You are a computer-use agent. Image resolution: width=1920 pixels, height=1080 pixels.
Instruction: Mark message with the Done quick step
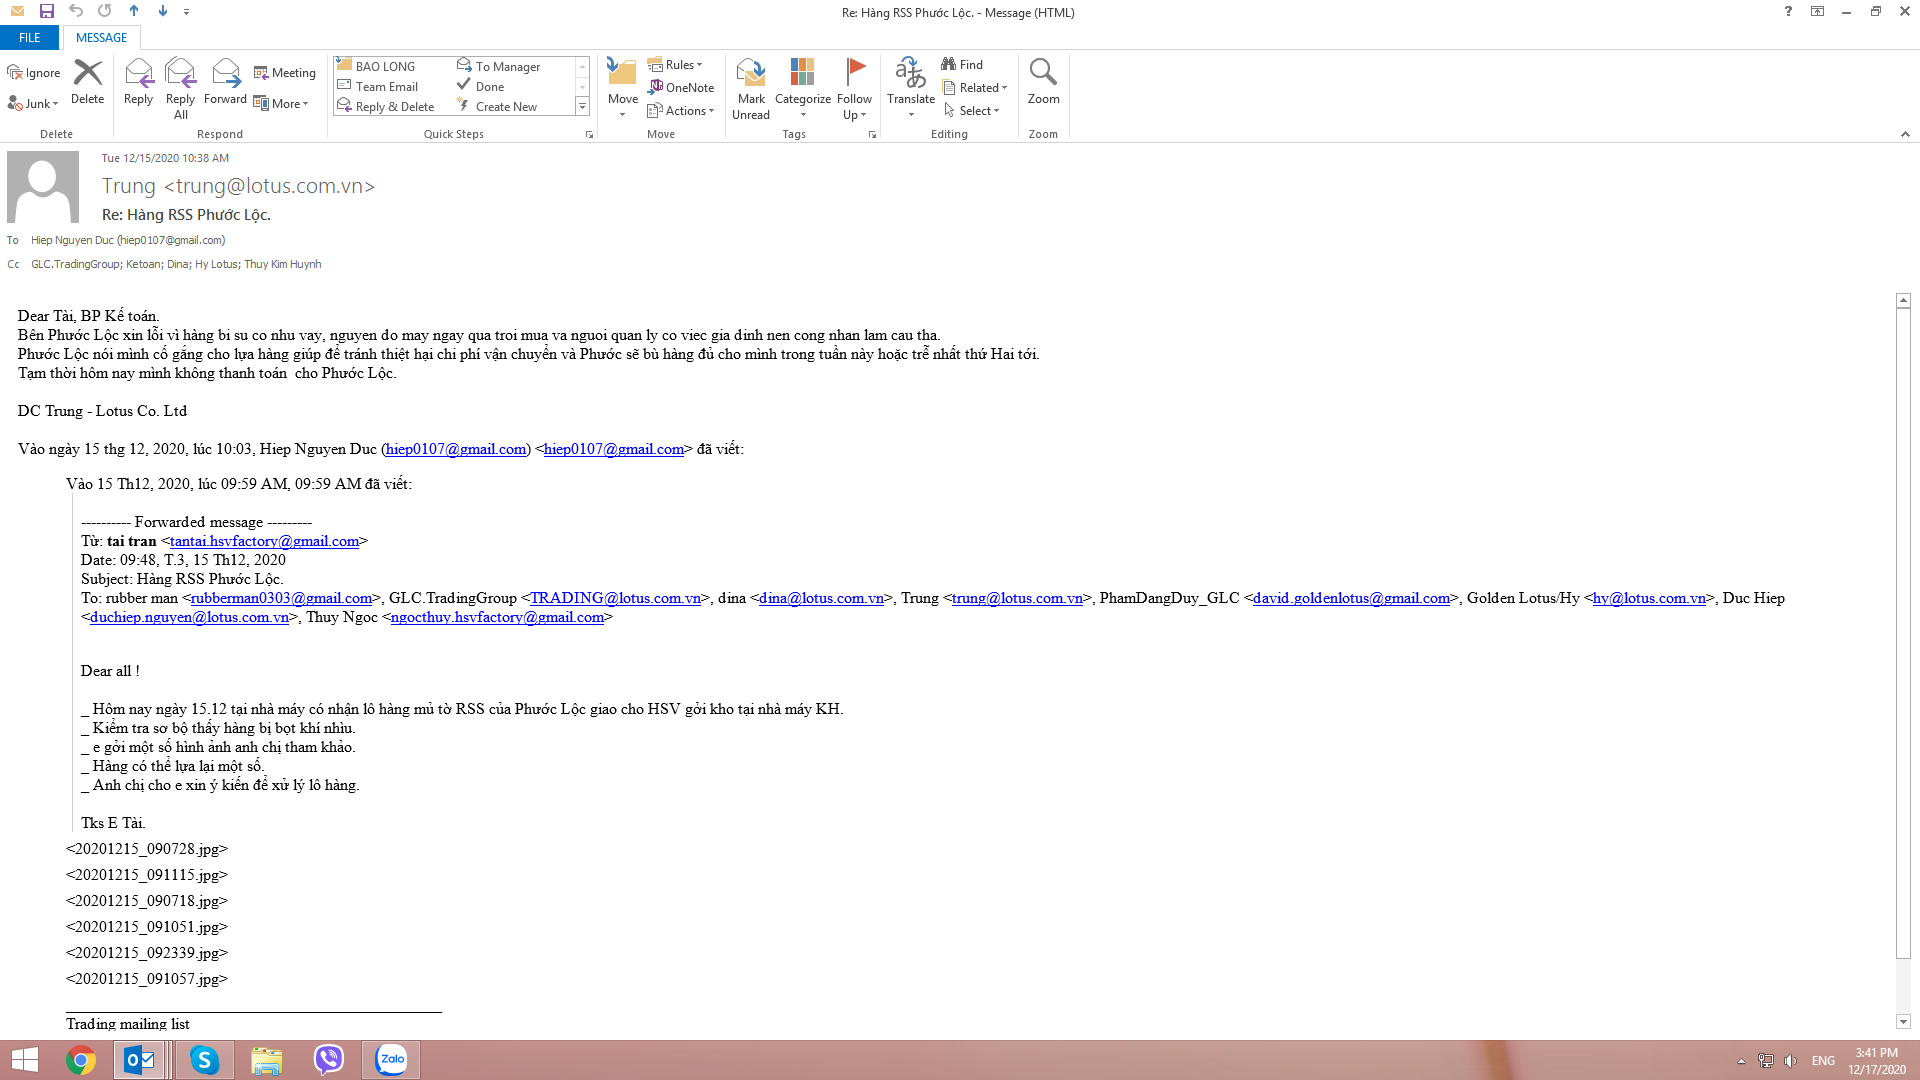[481, 86]
